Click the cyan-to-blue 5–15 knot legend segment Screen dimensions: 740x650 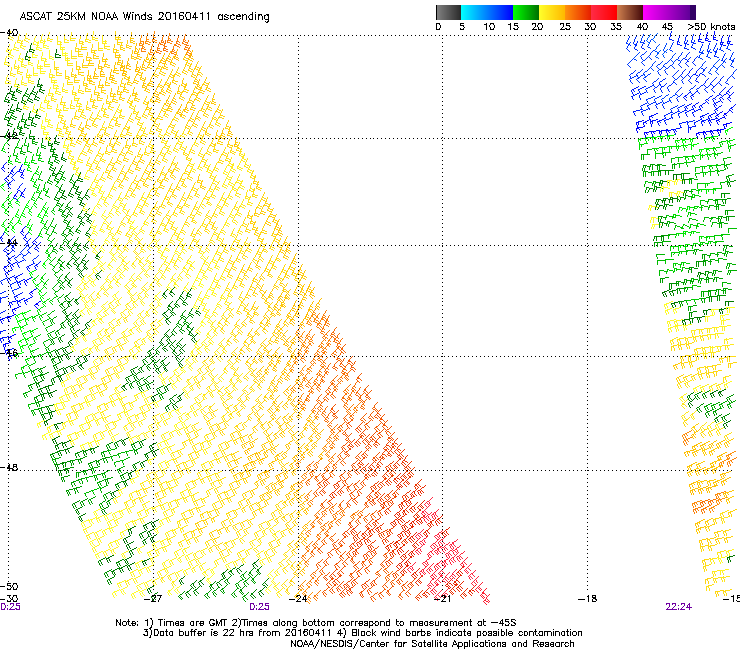(487, 12)
